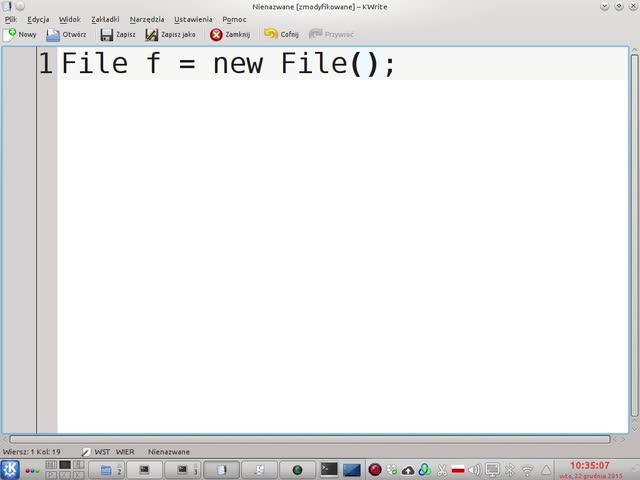
Task: Click the Nowy (new document) toolbar icon
Action: click(x=10, y=35)
